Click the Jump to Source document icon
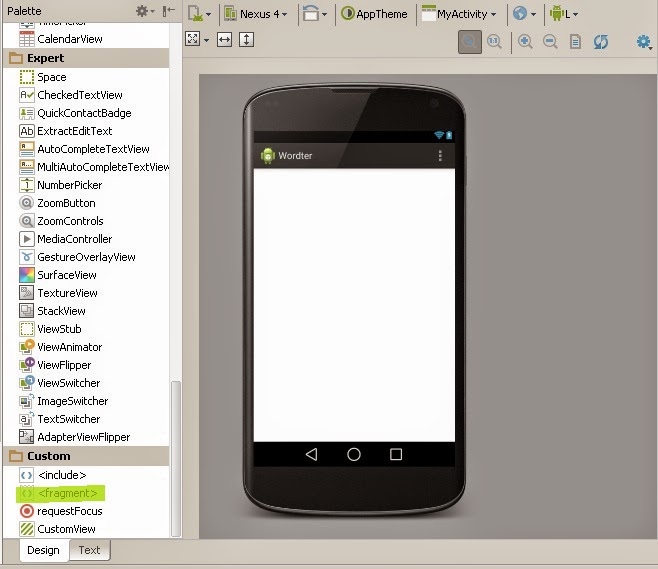 [x=575, y=42]
